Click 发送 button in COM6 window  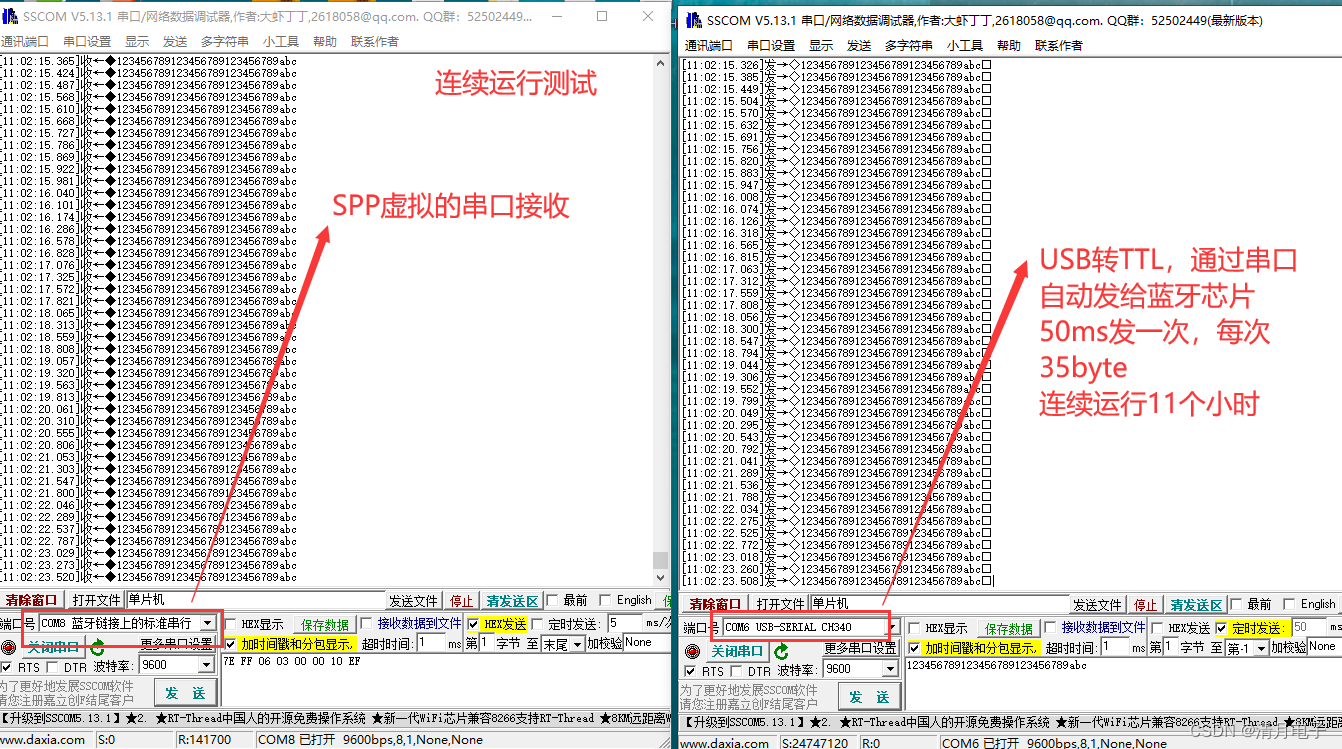pos(870,695)
